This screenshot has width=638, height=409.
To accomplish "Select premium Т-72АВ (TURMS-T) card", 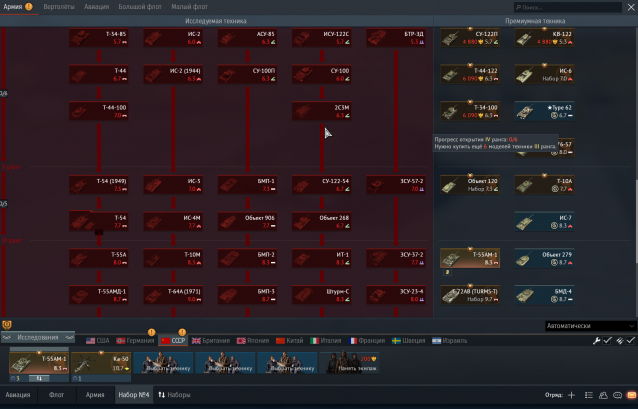I will tap(470, 295).
